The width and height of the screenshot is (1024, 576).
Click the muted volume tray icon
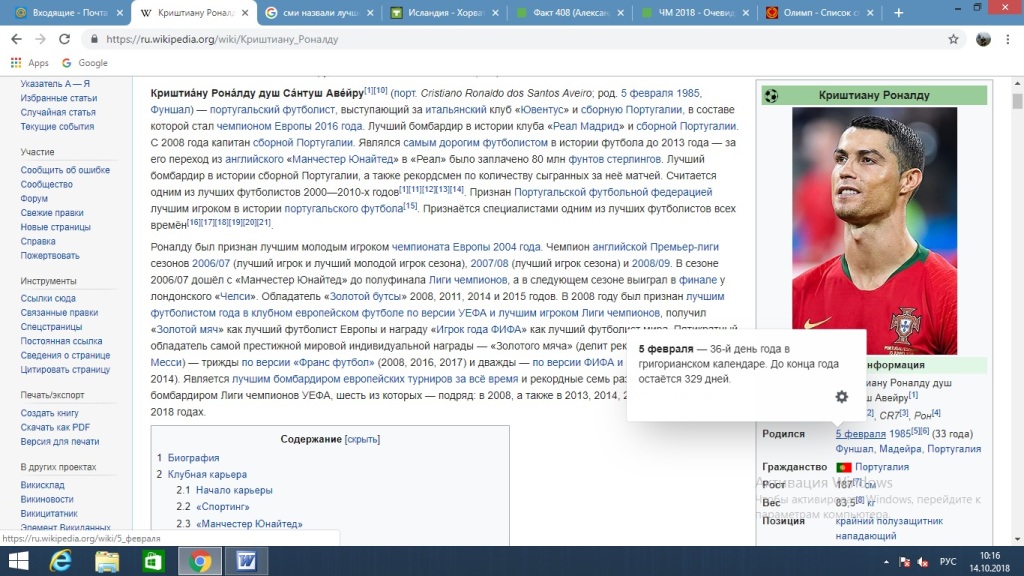coord(923,562)
